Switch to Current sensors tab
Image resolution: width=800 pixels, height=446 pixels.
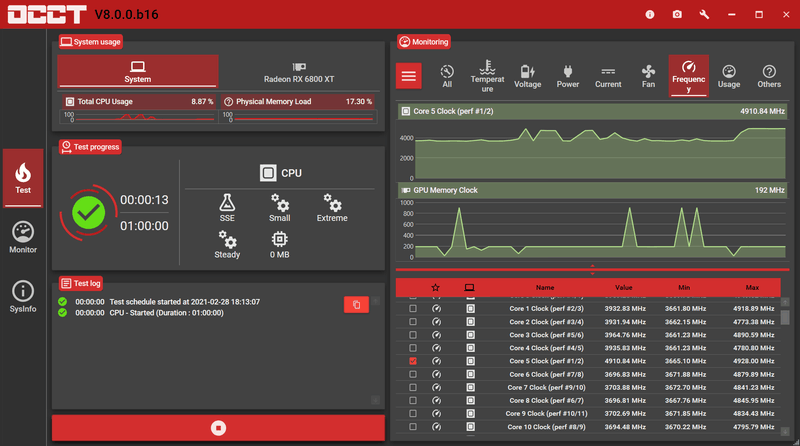pos(608,76)
